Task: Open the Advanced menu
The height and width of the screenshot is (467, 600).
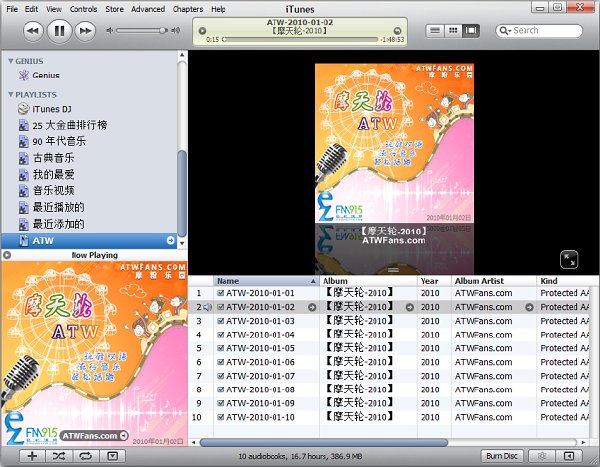Action: click(148, 9)
